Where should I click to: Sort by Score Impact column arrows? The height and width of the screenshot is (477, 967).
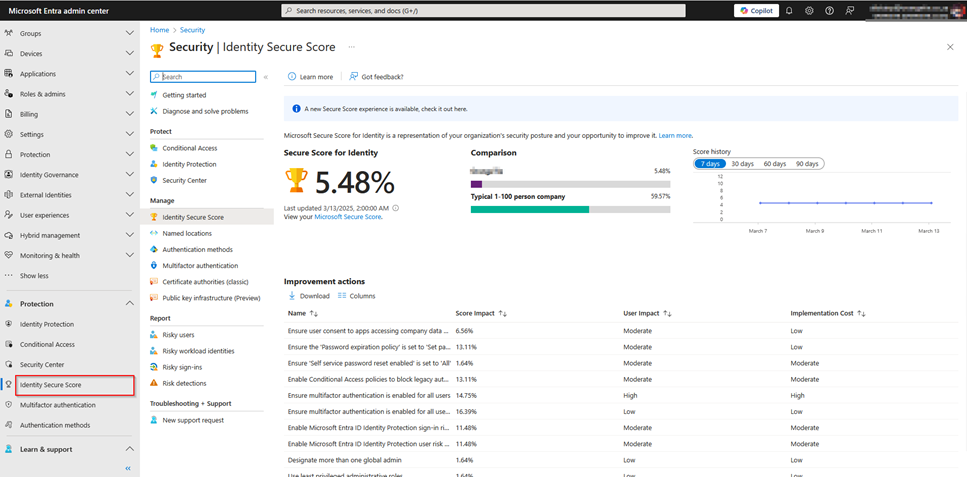503,313
